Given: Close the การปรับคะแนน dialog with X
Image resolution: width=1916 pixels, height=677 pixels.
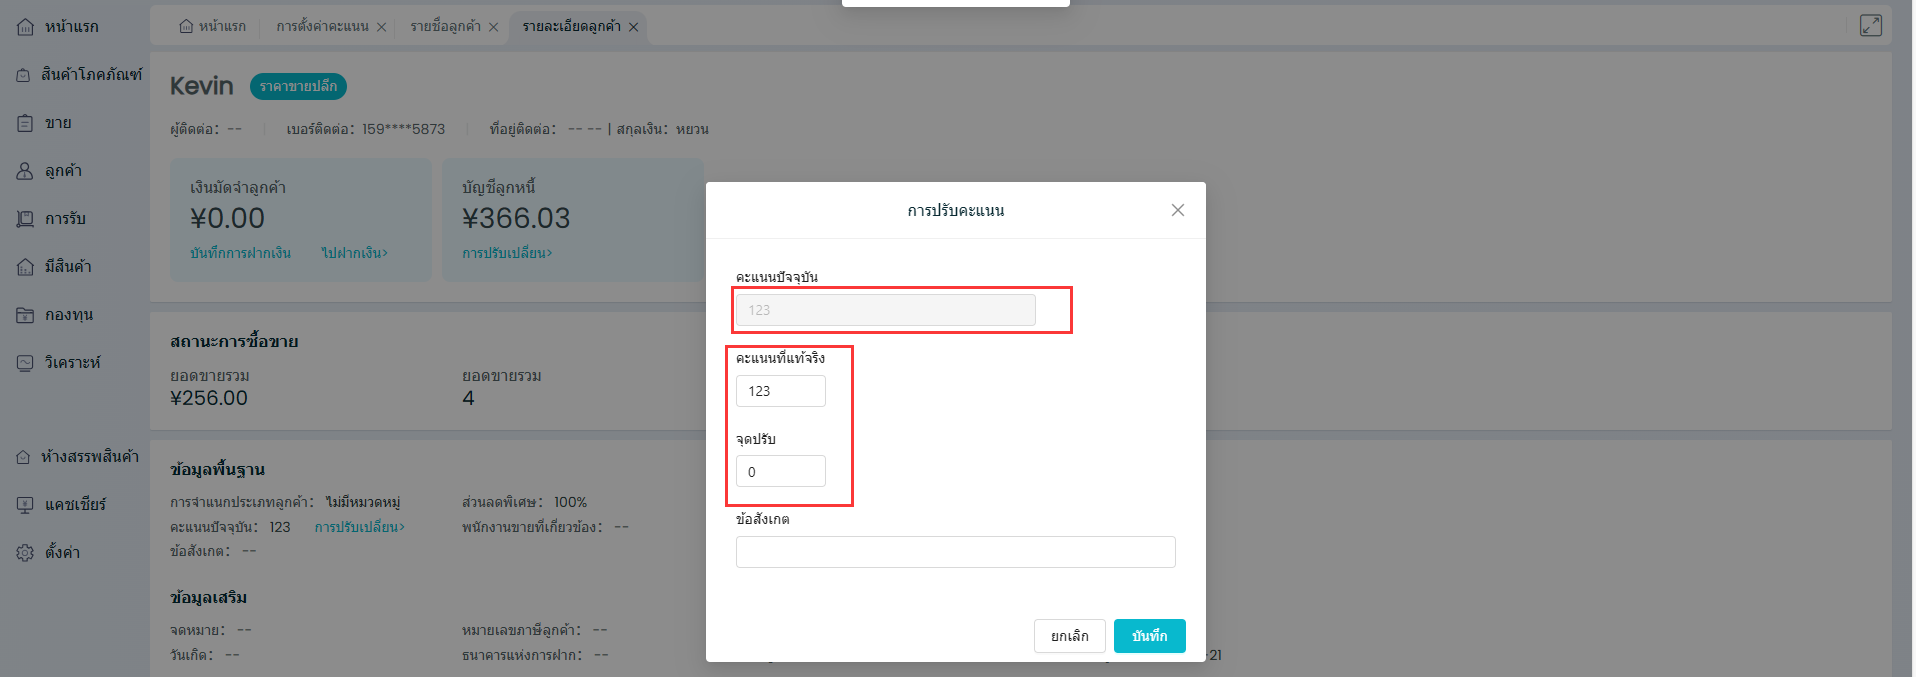Looking at the screenshot, I should tap(1177, 210).
